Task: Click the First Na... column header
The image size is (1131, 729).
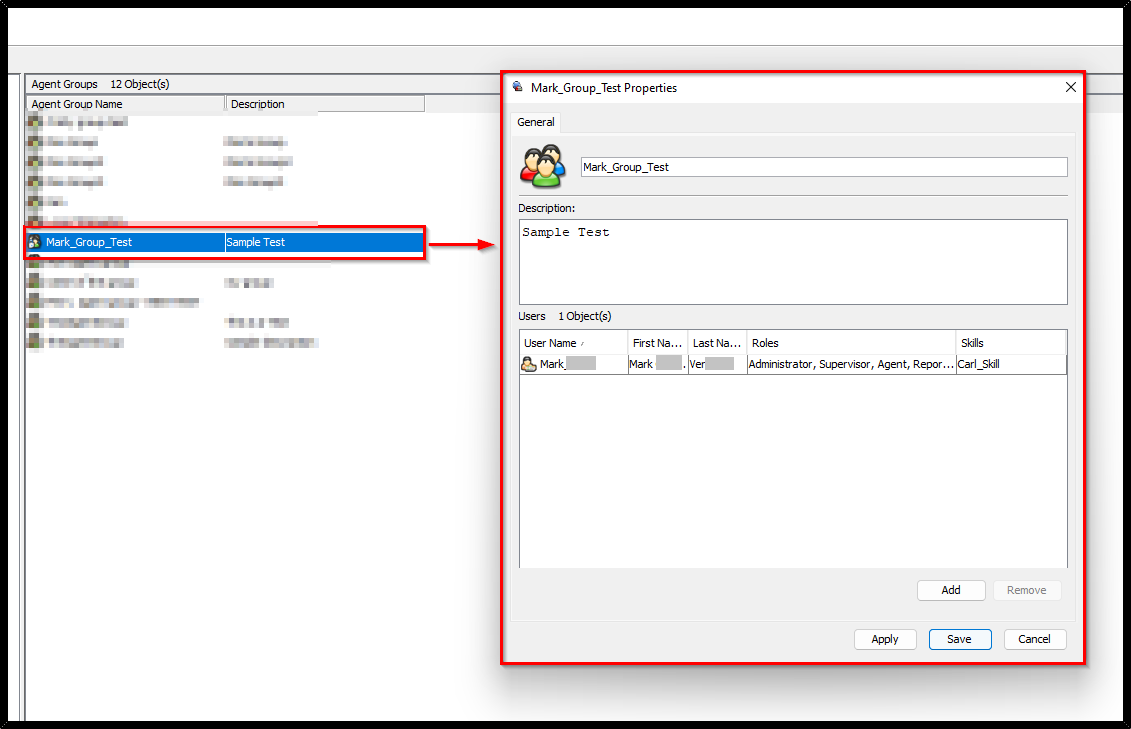Action: [657, 343]
